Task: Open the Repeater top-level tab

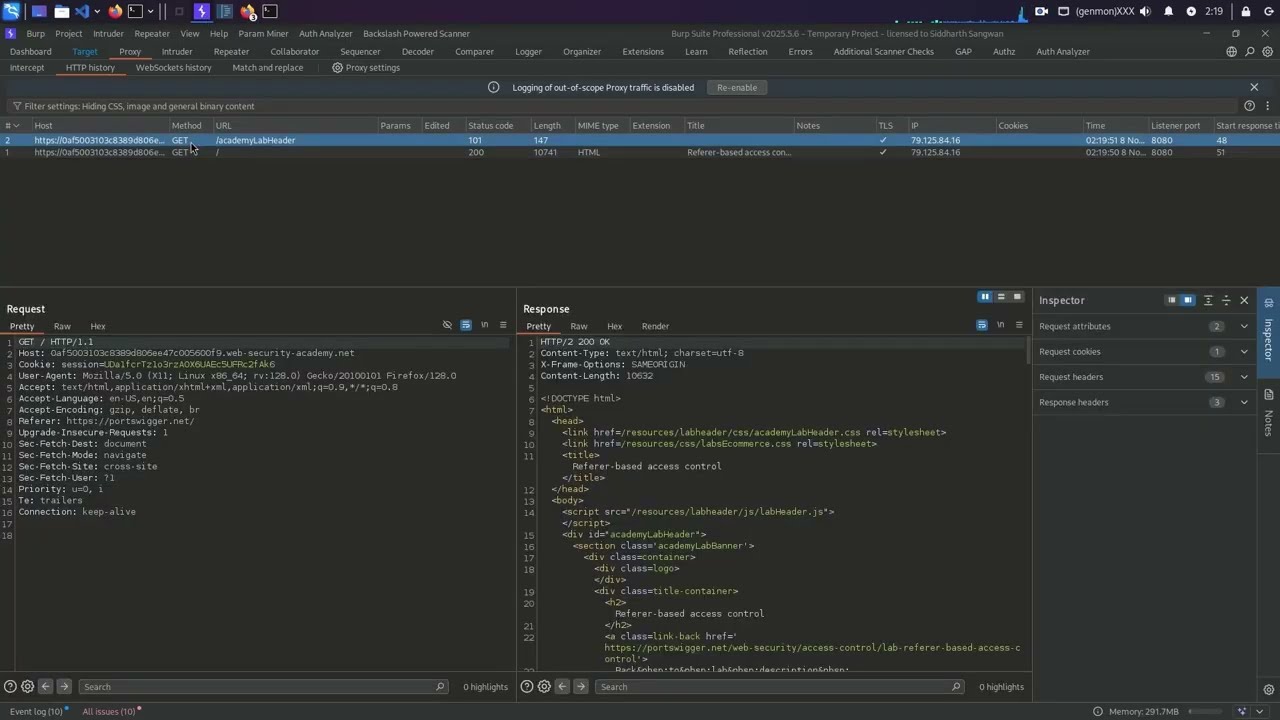Action: tap(231, 52)
